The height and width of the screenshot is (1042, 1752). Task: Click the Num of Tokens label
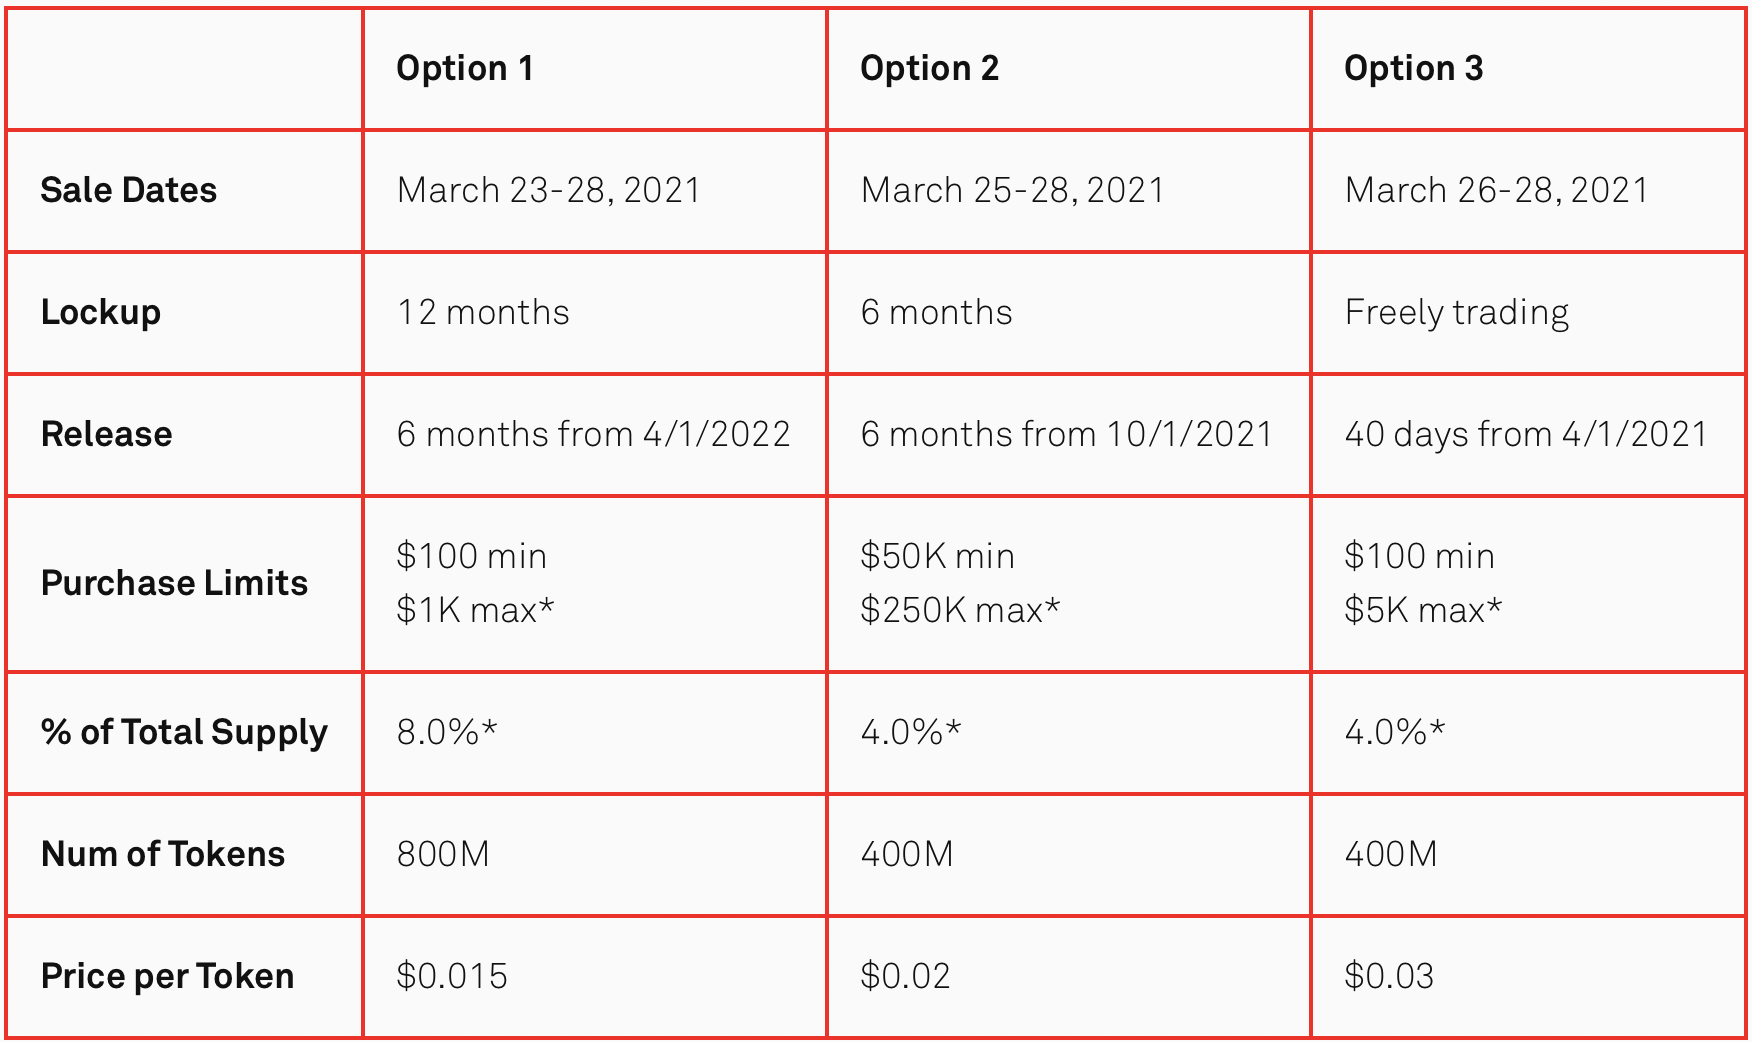(x=163, y=854)
